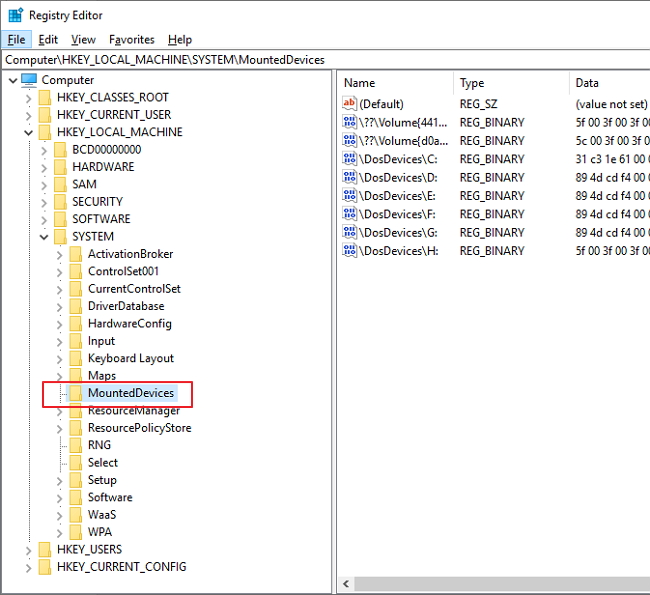
Task: Collapse the SYSTEM key chevron
Action: point(44,237)
